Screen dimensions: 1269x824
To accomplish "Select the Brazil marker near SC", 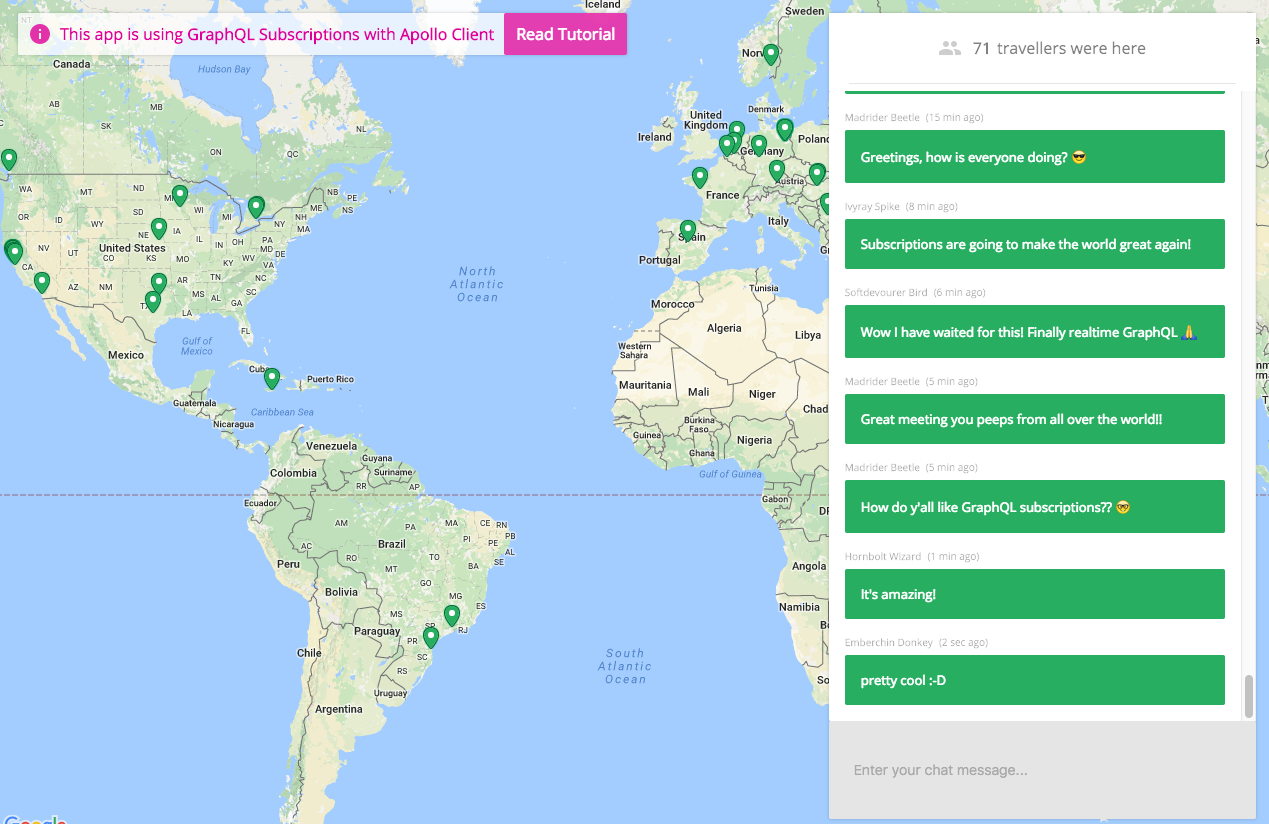I will (431, 636).
